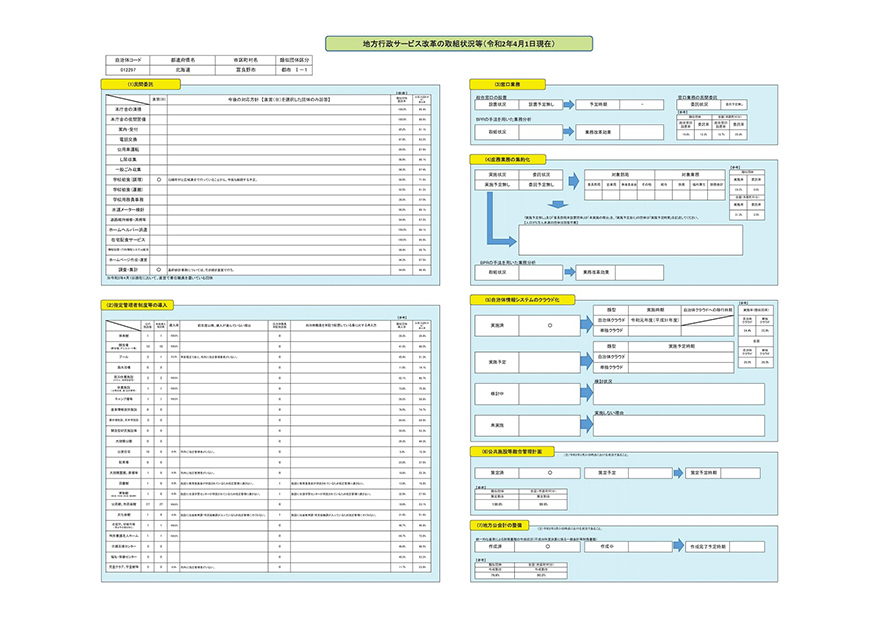Screen dimensions: 880x622
Task: Click the code value '012297'
Action: click(128, 70)
